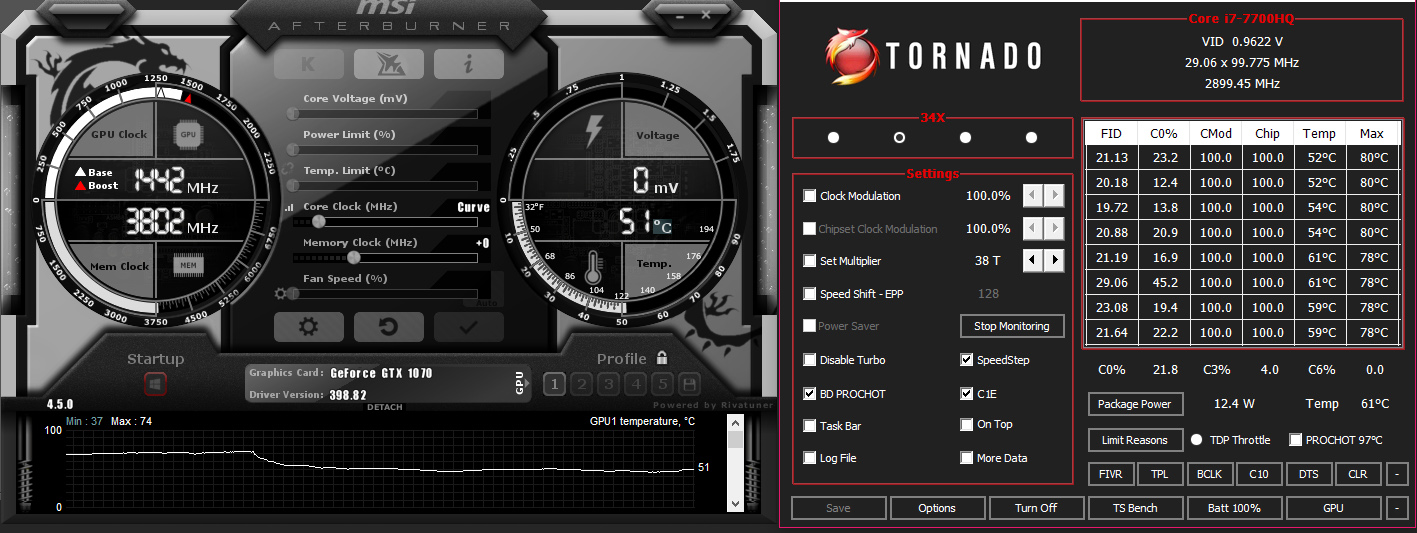The width and height of the screenshot is (1417, 533).
Task: Select profile slot 3 in Afterburner
Action: [608, 384]
